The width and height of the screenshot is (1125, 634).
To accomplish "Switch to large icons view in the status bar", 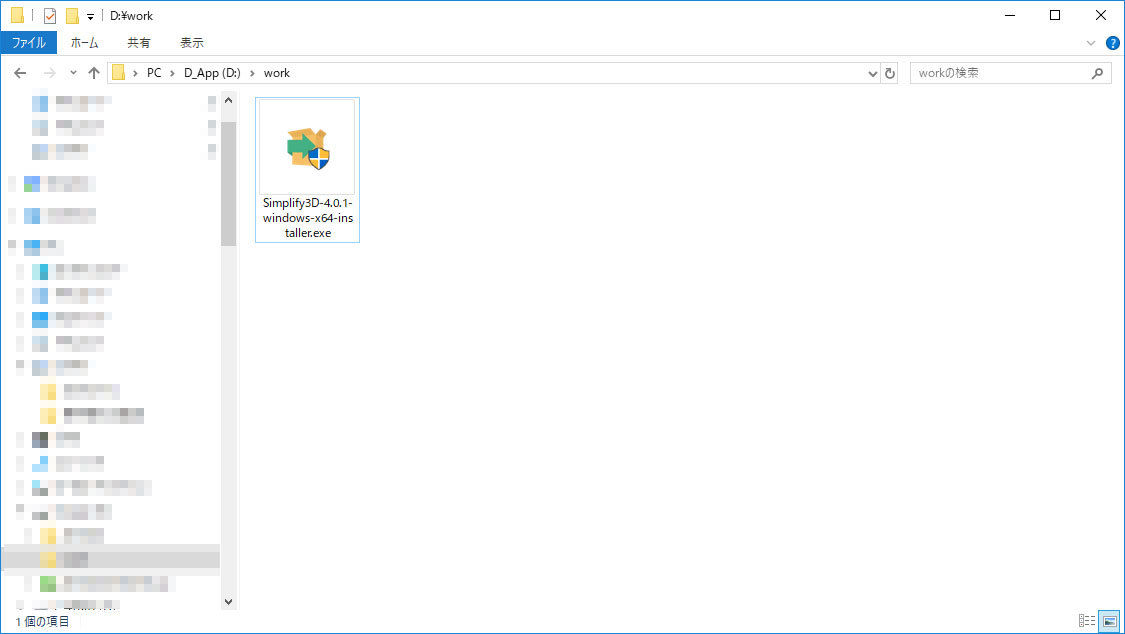I will (1108, 621).
